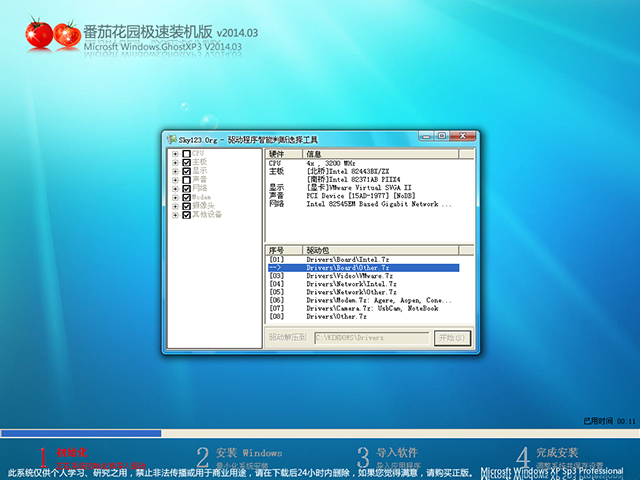Screen dimensions: 640x480
Task: Select Drivers\Video\VMware.7z row
Action: 350,276
